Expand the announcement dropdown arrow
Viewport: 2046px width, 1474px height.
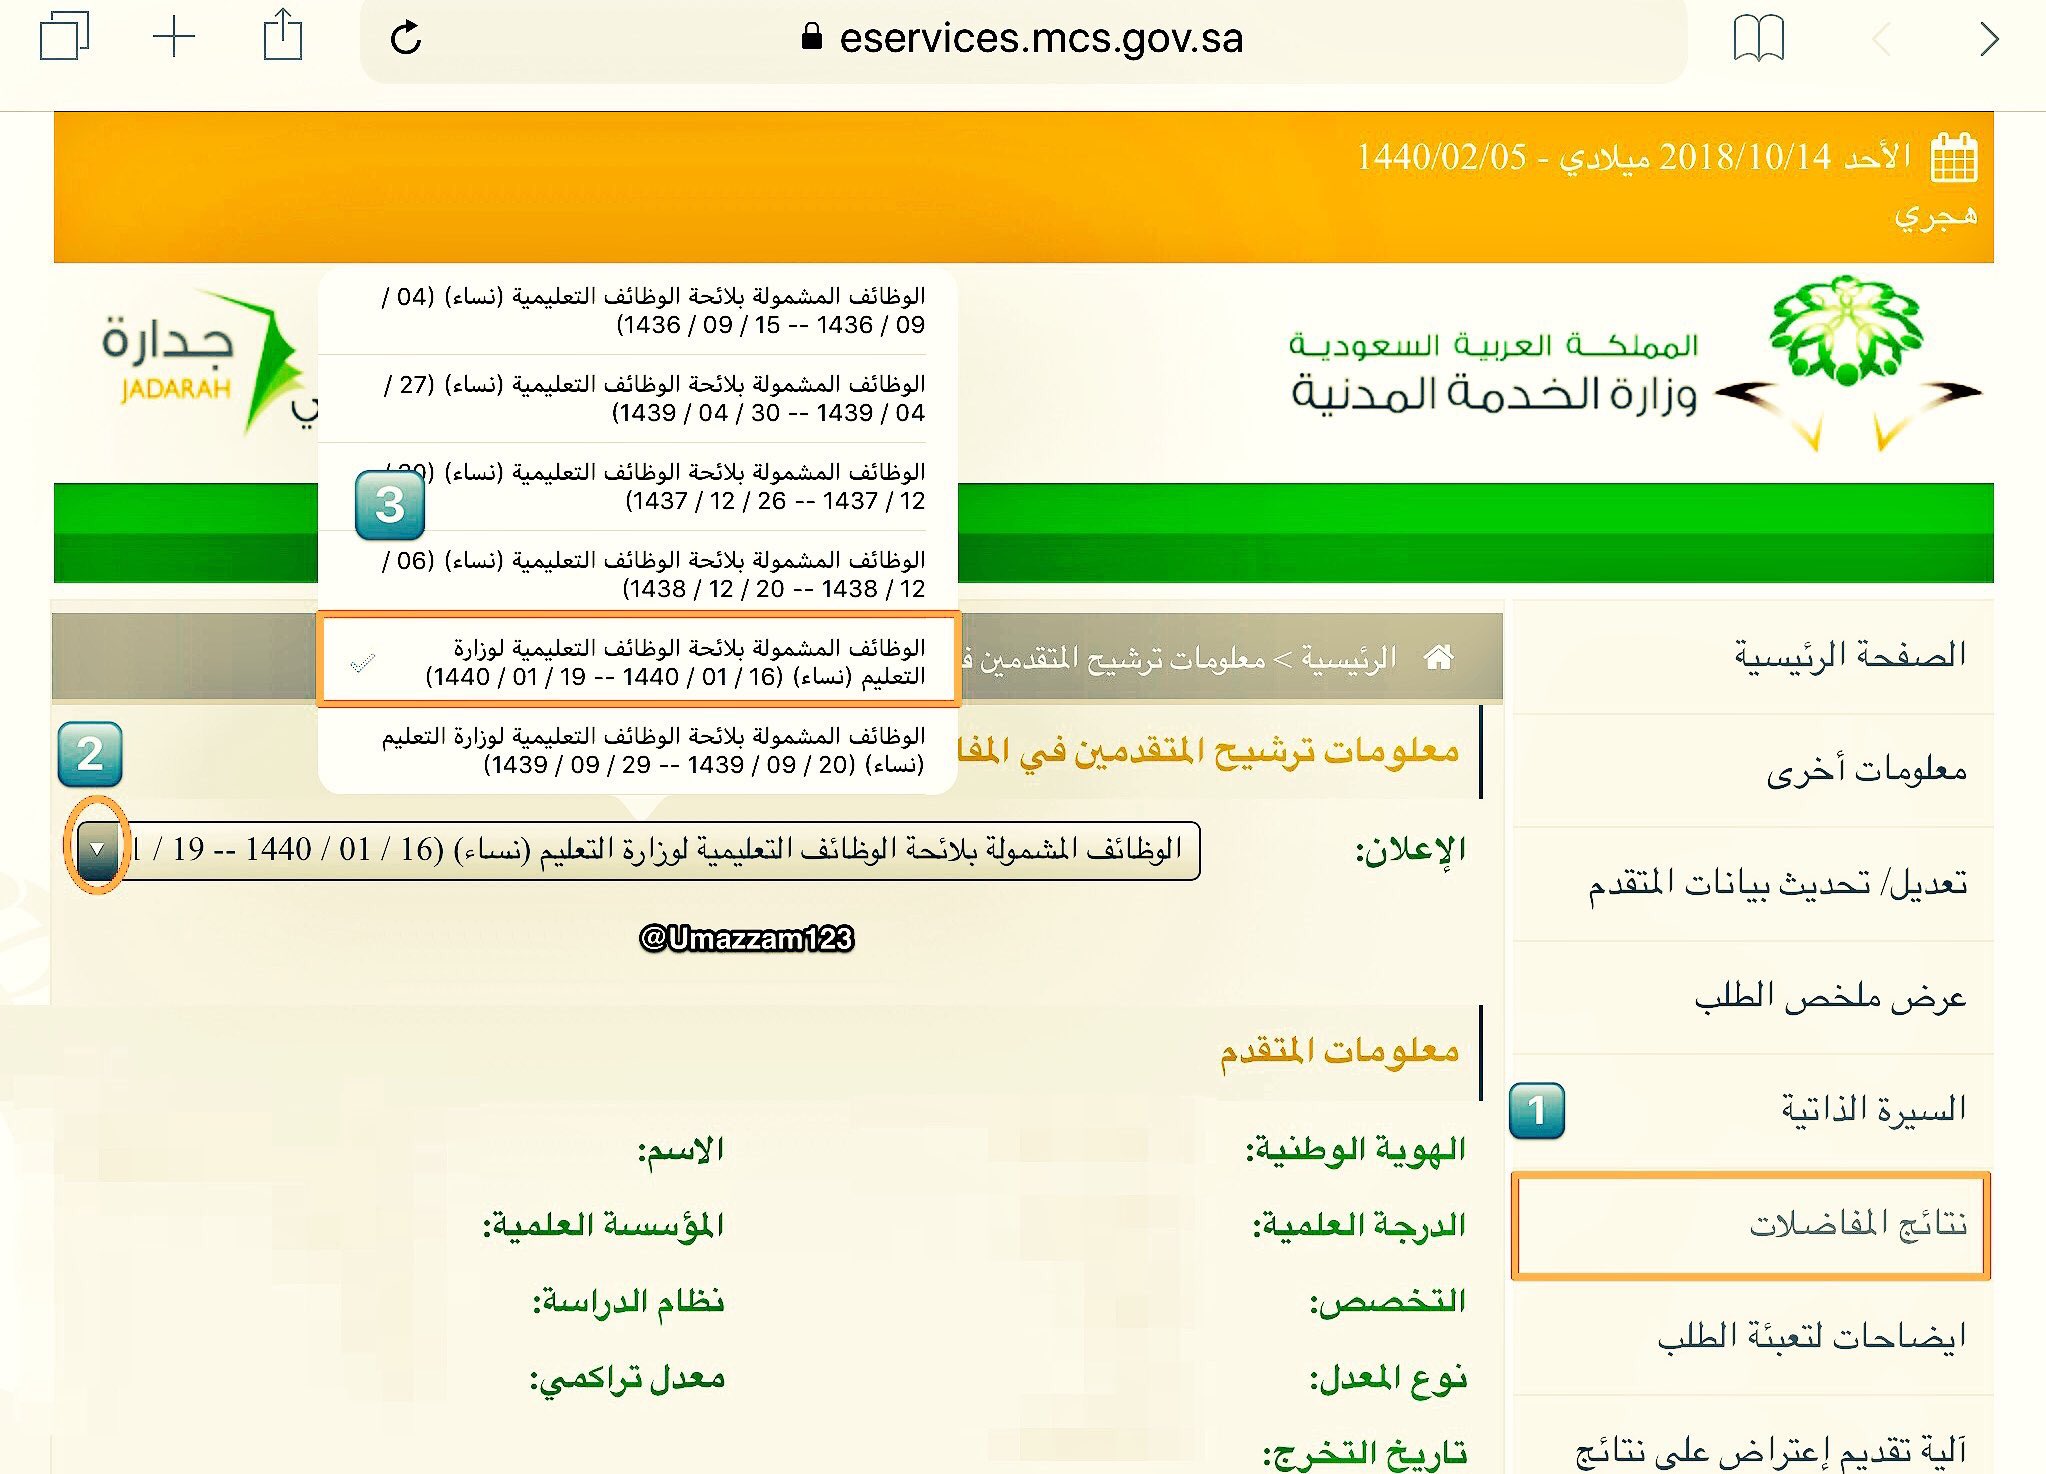pyautogui.click(x=98, y=849)
